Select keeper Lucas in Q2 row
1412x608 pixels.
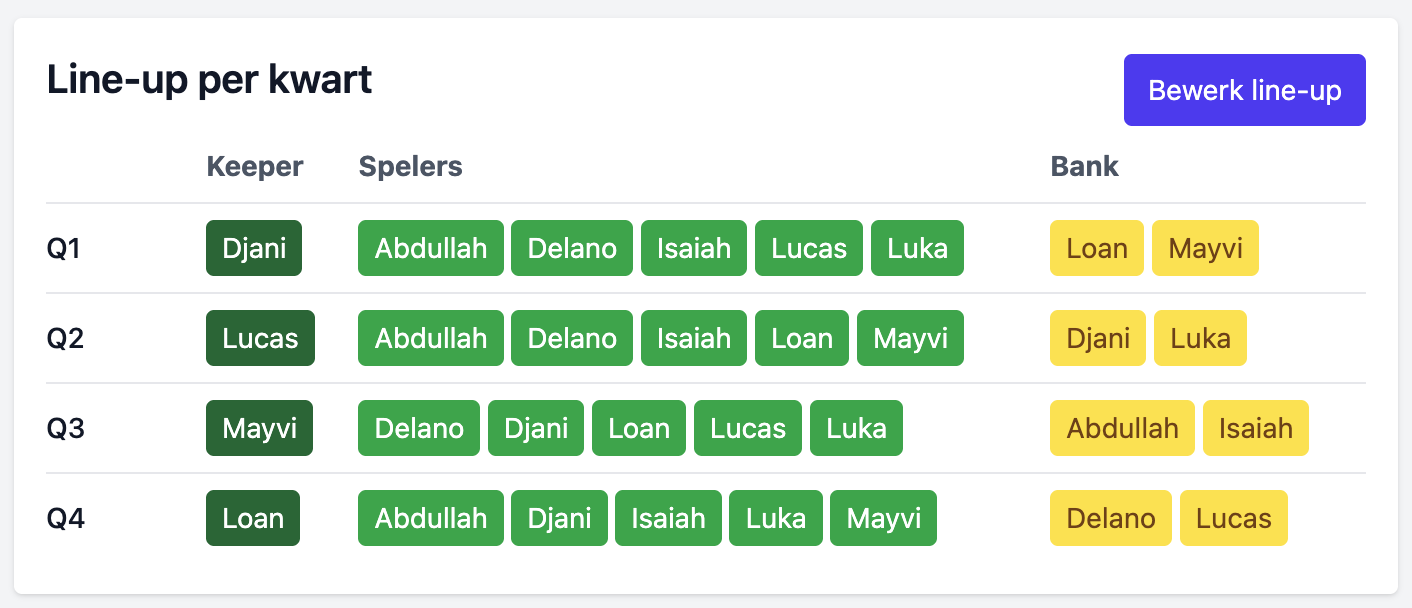pos(260,338)
